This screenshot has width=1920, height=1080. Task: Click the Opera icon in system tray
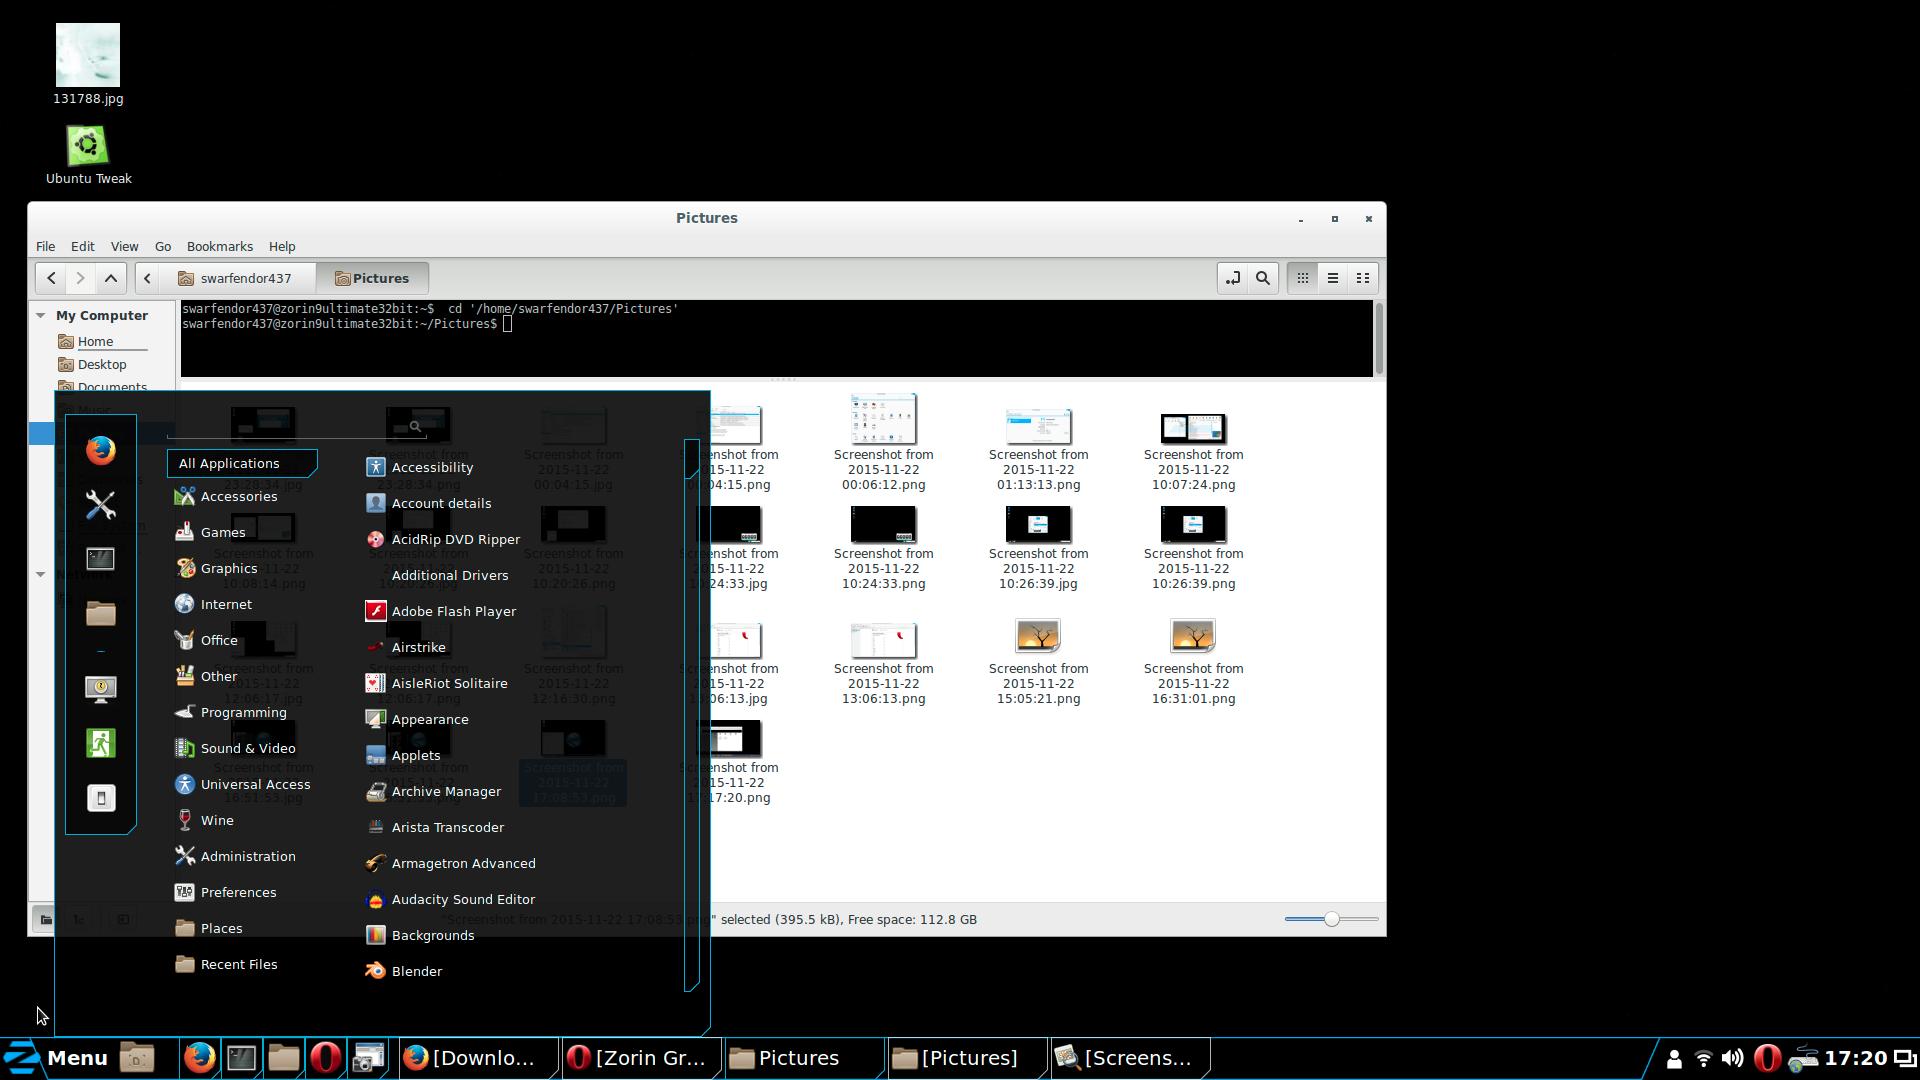tap(1767, 1058)
